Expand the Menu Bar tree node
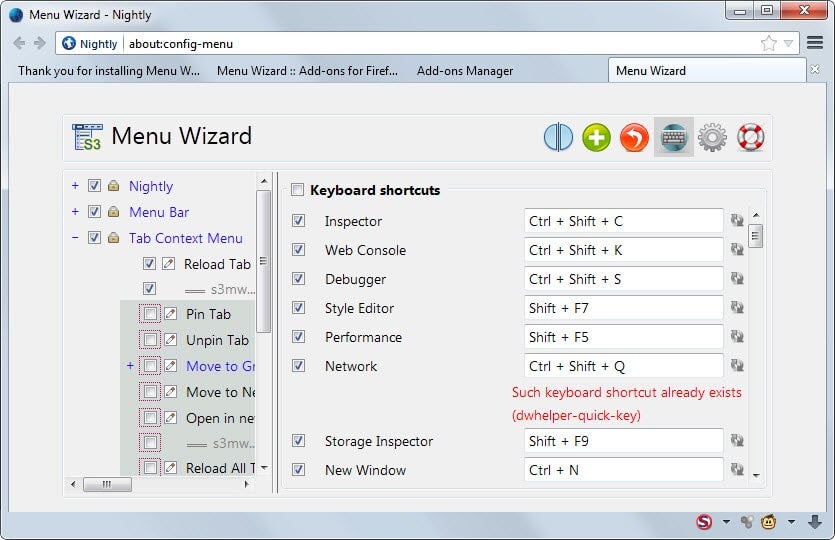 [75, 212]
